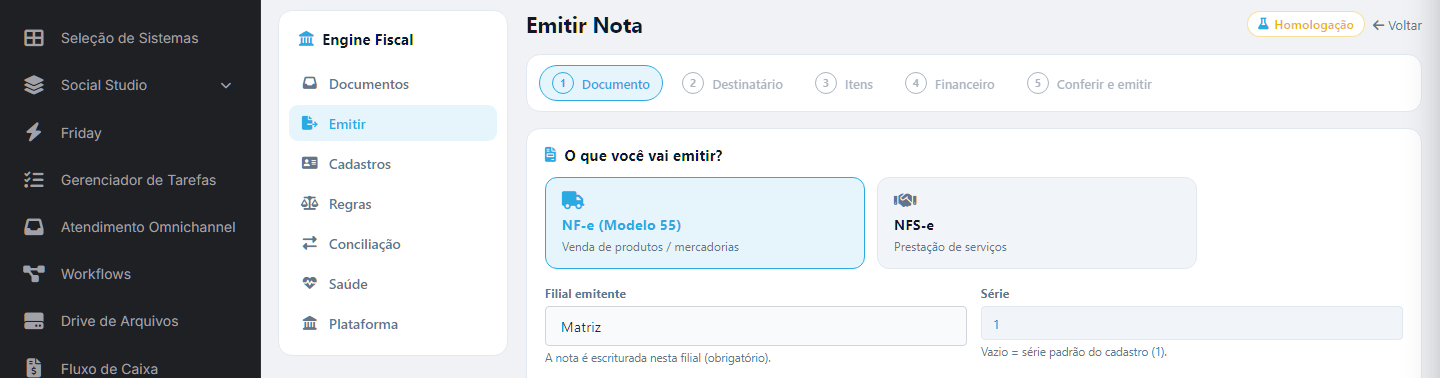This screenshot has height=378, width=1440.
Task: Select the NF-e (Modelo 55) card
Action: pos(705,223)
